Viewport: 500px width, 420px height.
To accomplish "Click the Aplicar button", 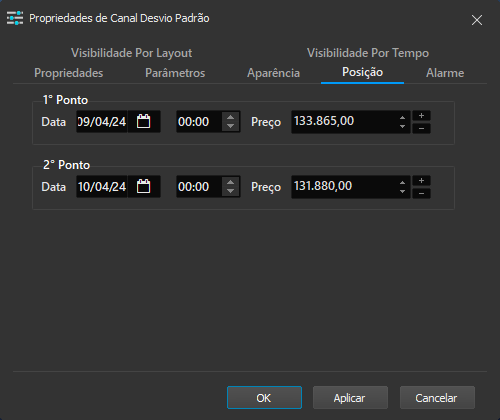I will click(x=350, y=398).
